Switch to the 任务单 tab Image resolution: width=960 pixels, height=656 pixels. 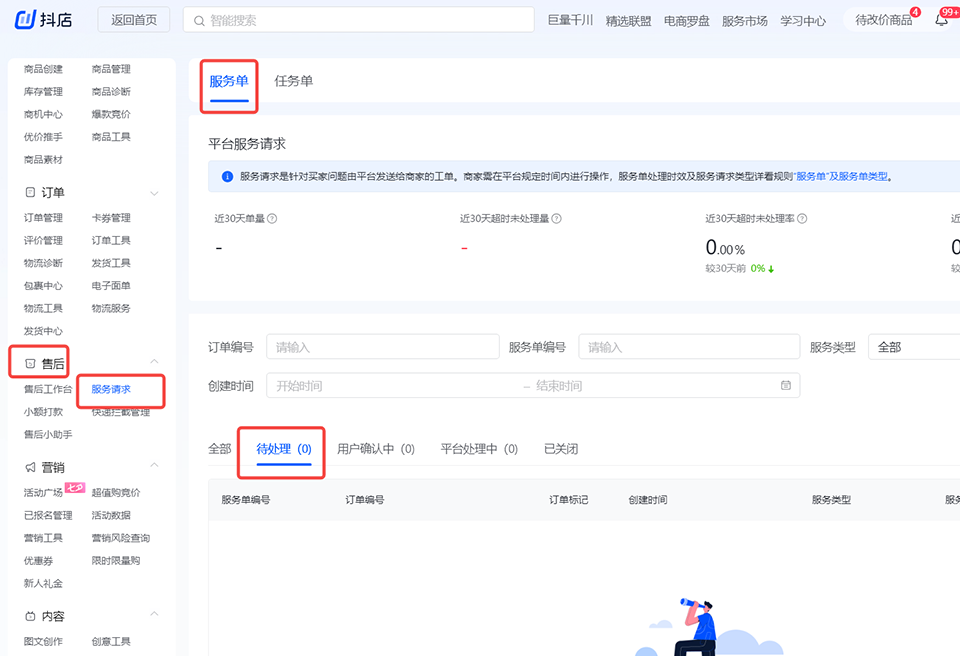(293, 81)
